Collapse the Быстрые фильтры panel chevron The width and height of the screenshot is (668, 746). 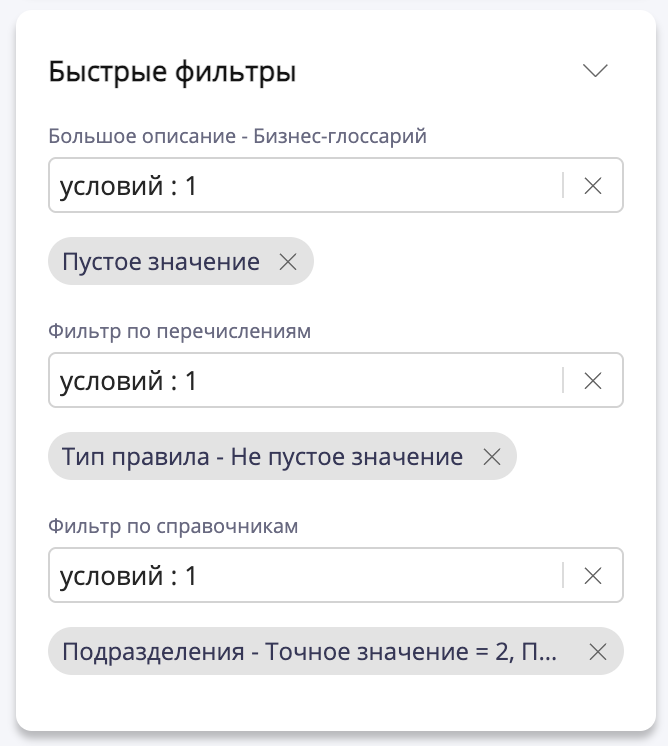(595, 72)
